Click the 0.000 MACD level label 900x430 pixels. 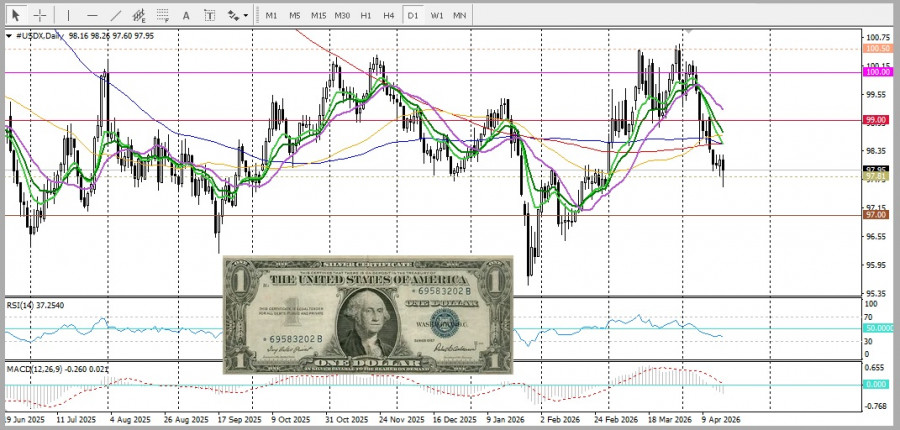pyautogui.click(x=876, y=384)
